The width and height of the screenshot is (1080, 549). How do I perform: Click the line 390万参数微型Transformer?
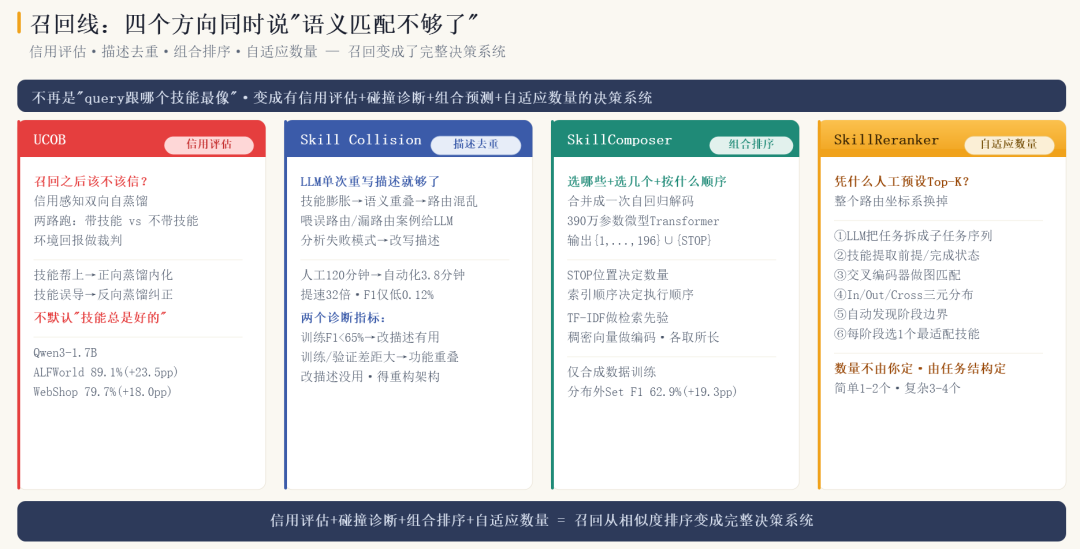point(643,221)
